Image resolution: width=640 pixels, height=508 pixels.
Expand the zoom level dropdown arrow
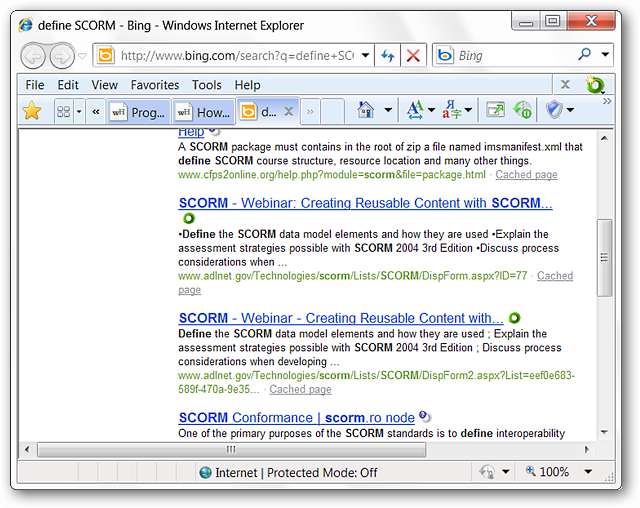[588, 472]
